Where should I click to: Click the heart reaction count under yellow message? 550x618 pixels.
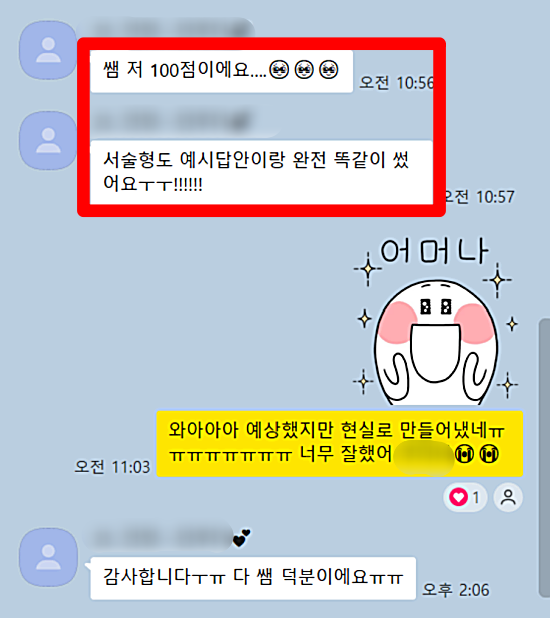coord(465,497)
